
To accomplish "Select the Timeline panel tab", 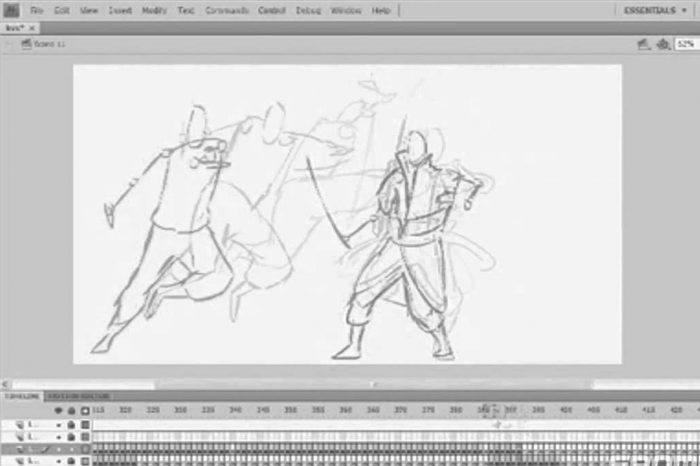I will tap(19, 396).
